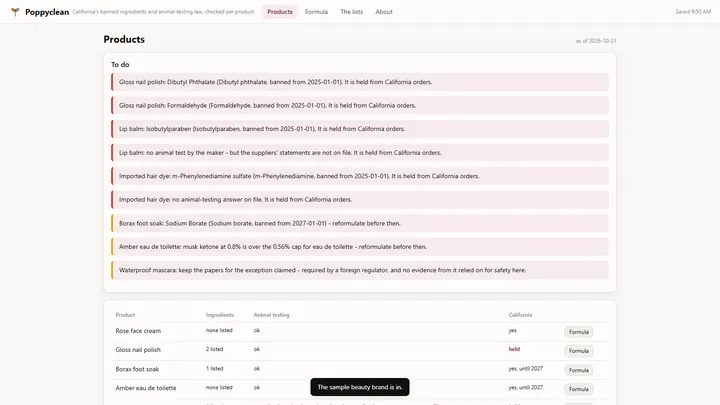
Task: Click the Poppyclean poppy logo icon
Action: (x=15, y=12)
